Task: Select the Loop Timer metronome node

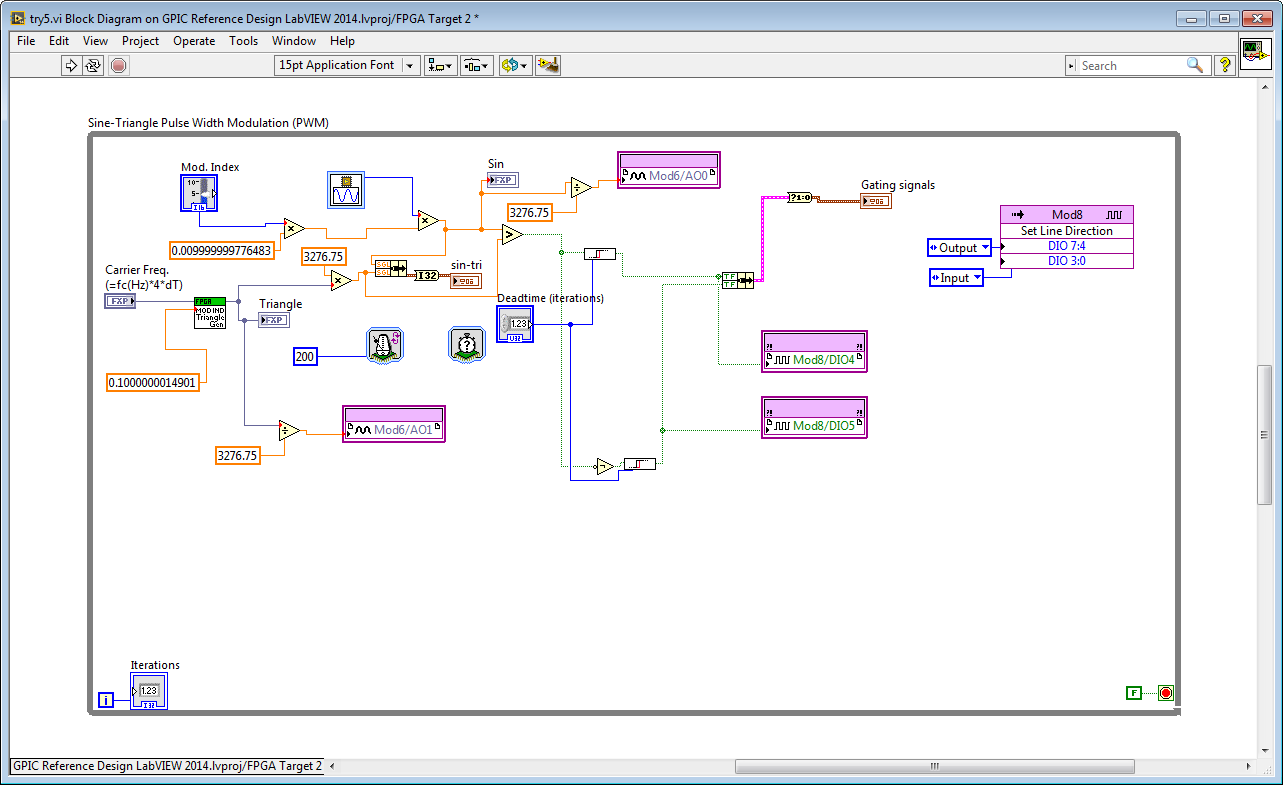Action: click(x=384, y=345)
